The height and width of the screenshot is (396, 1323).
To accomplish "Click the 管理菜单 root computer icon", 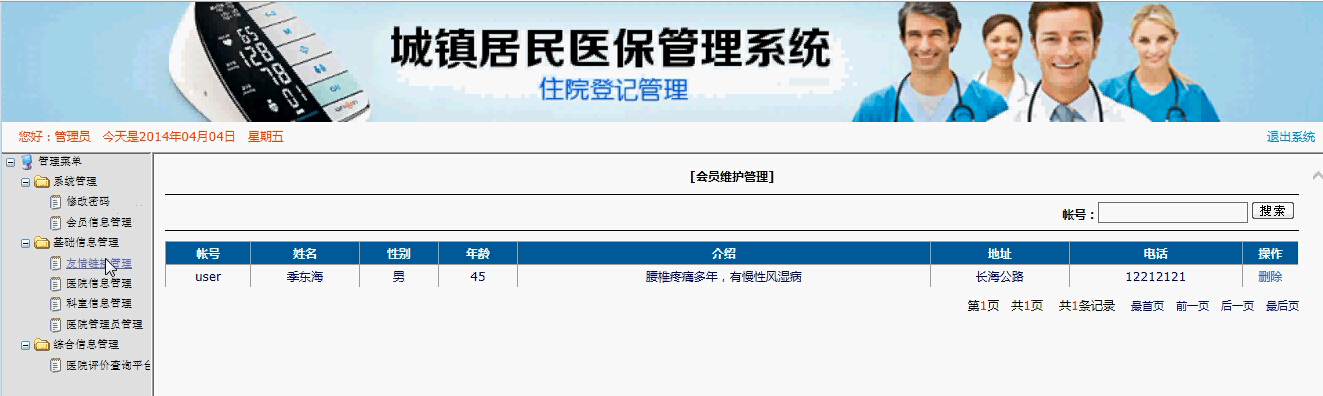I will coord(26,162).
